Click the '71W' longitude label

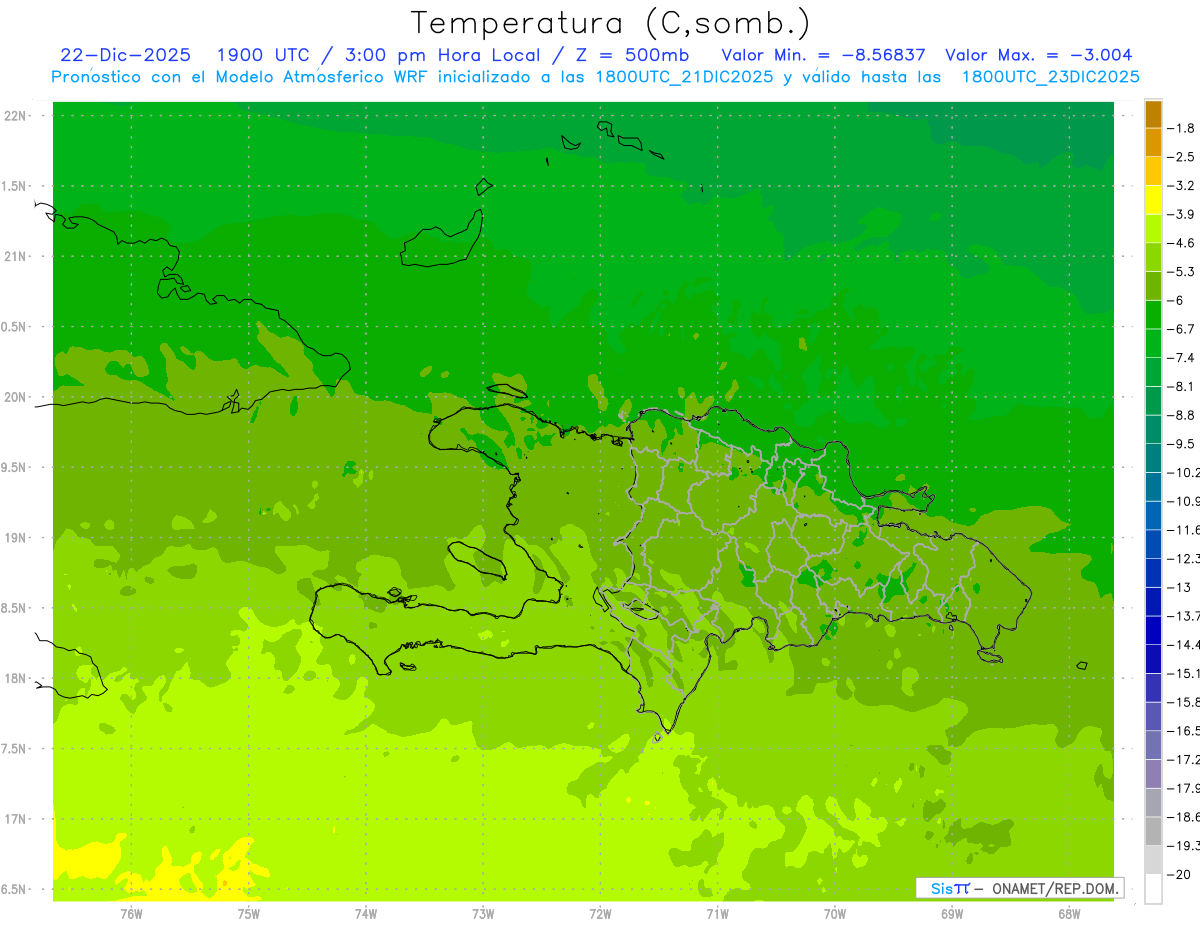tap(717, 914)
